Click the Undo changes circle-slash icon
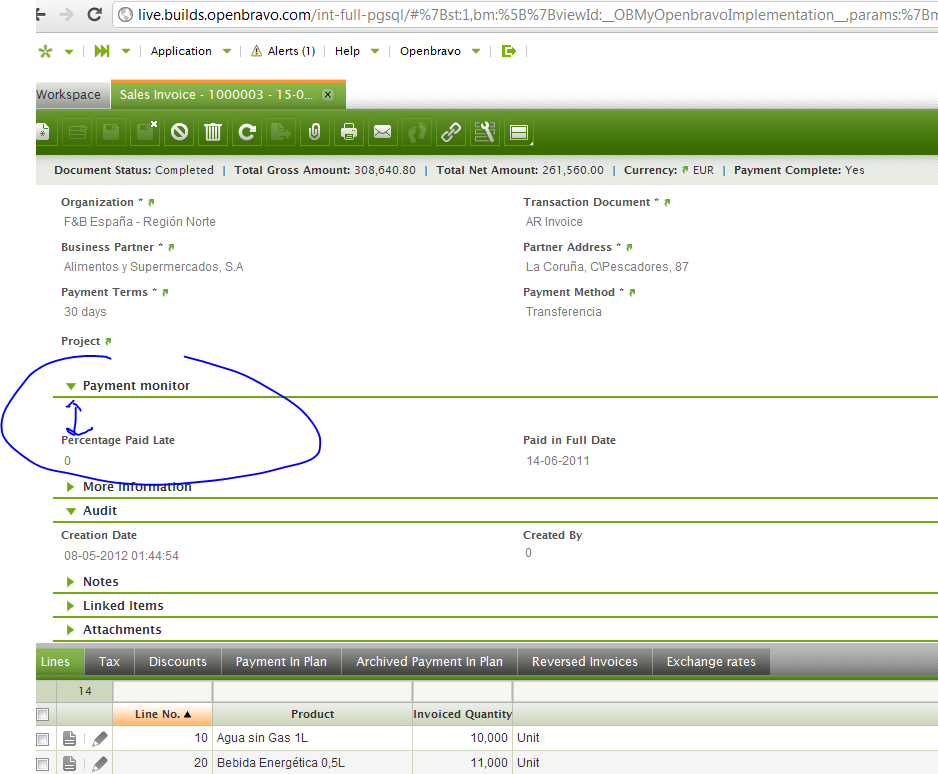 (179, 131)
